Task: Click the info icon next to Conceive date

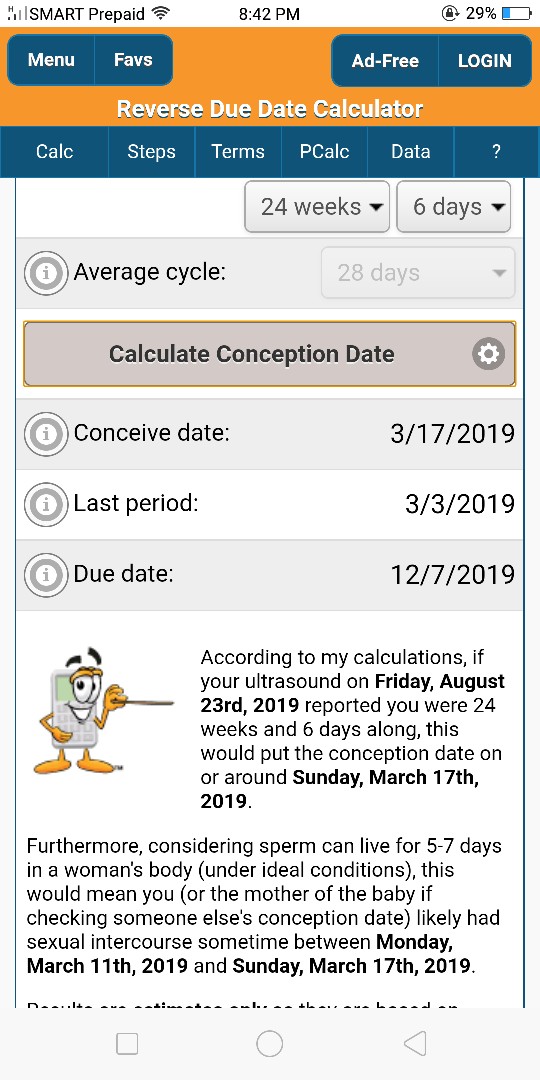Action: pyautogui.click(x=46, y=434)
